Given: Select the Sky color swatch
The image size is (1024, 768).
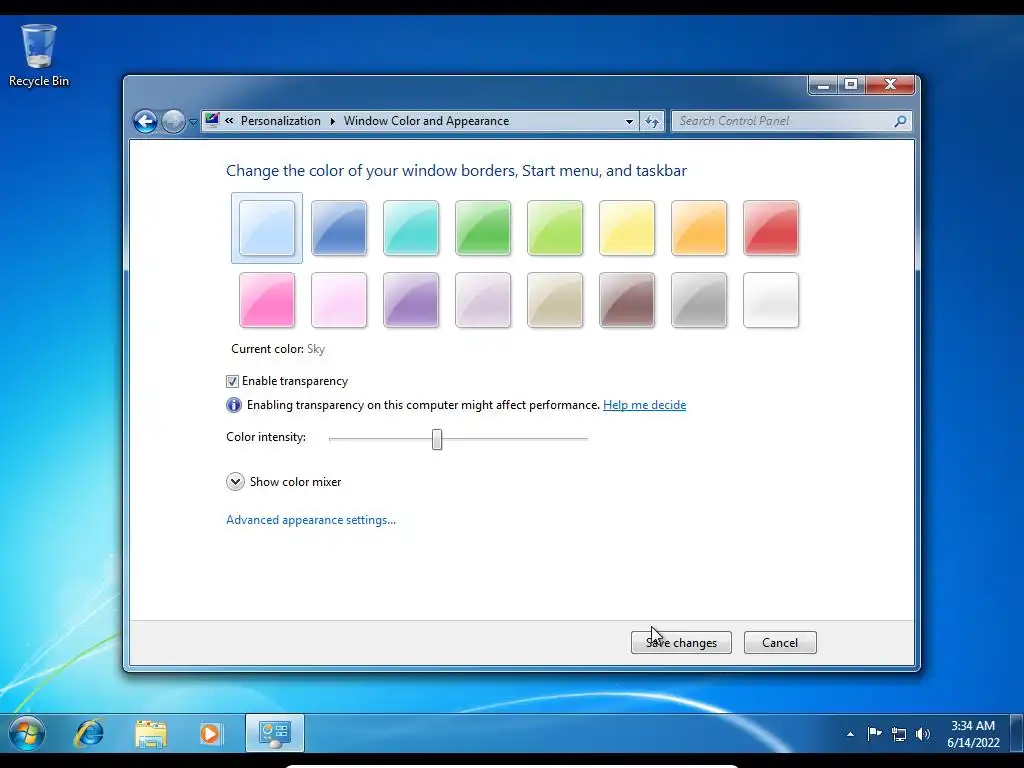Looking at the screenshot, I should [266, 228].
